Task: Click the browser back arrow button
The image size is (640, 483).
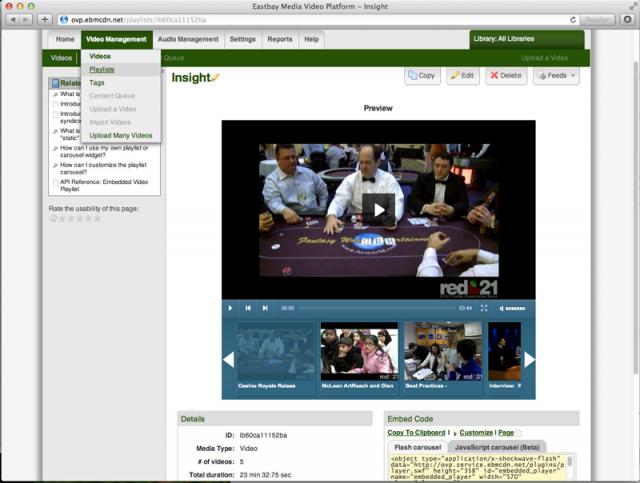Action: pos(12,20)
